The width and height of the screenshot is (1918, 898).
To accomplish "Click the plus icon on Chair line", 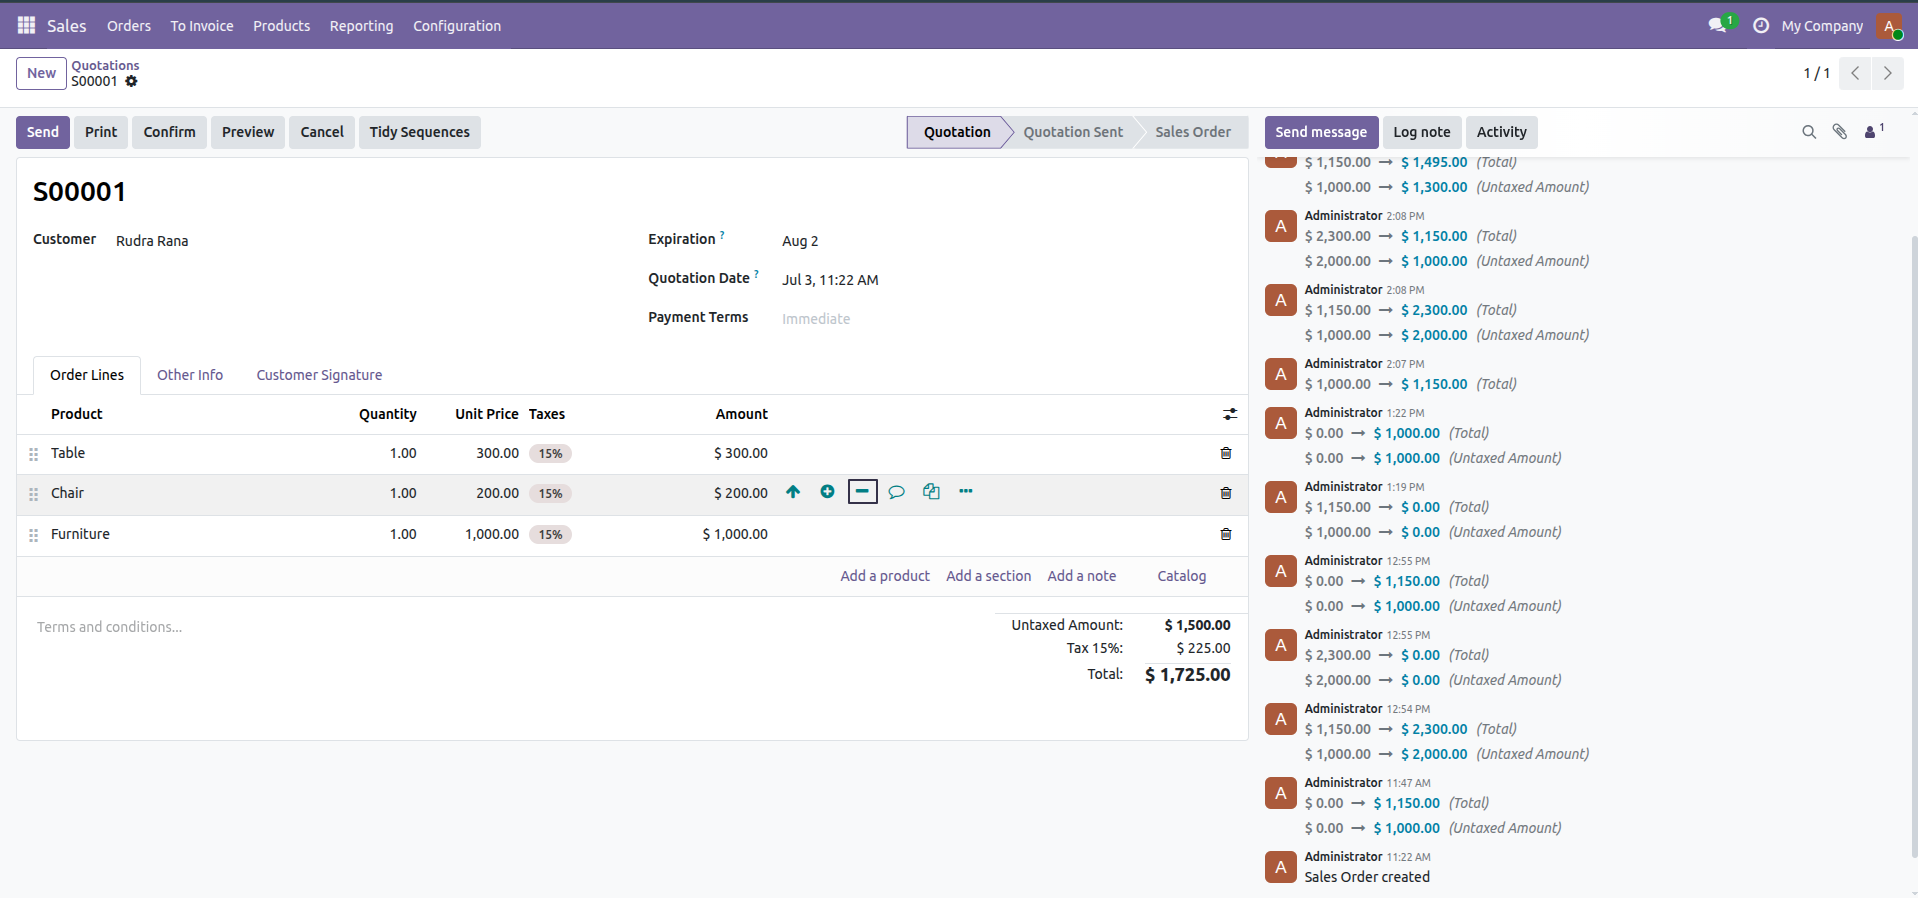I will pyautogui.click(x=827, y=491).
